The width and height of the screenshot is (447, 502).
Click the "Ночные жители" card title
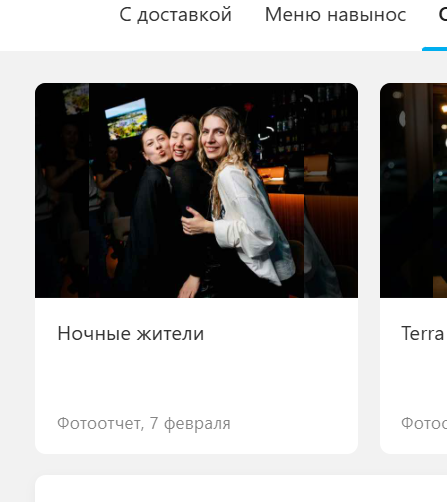(x=131, y=333)
